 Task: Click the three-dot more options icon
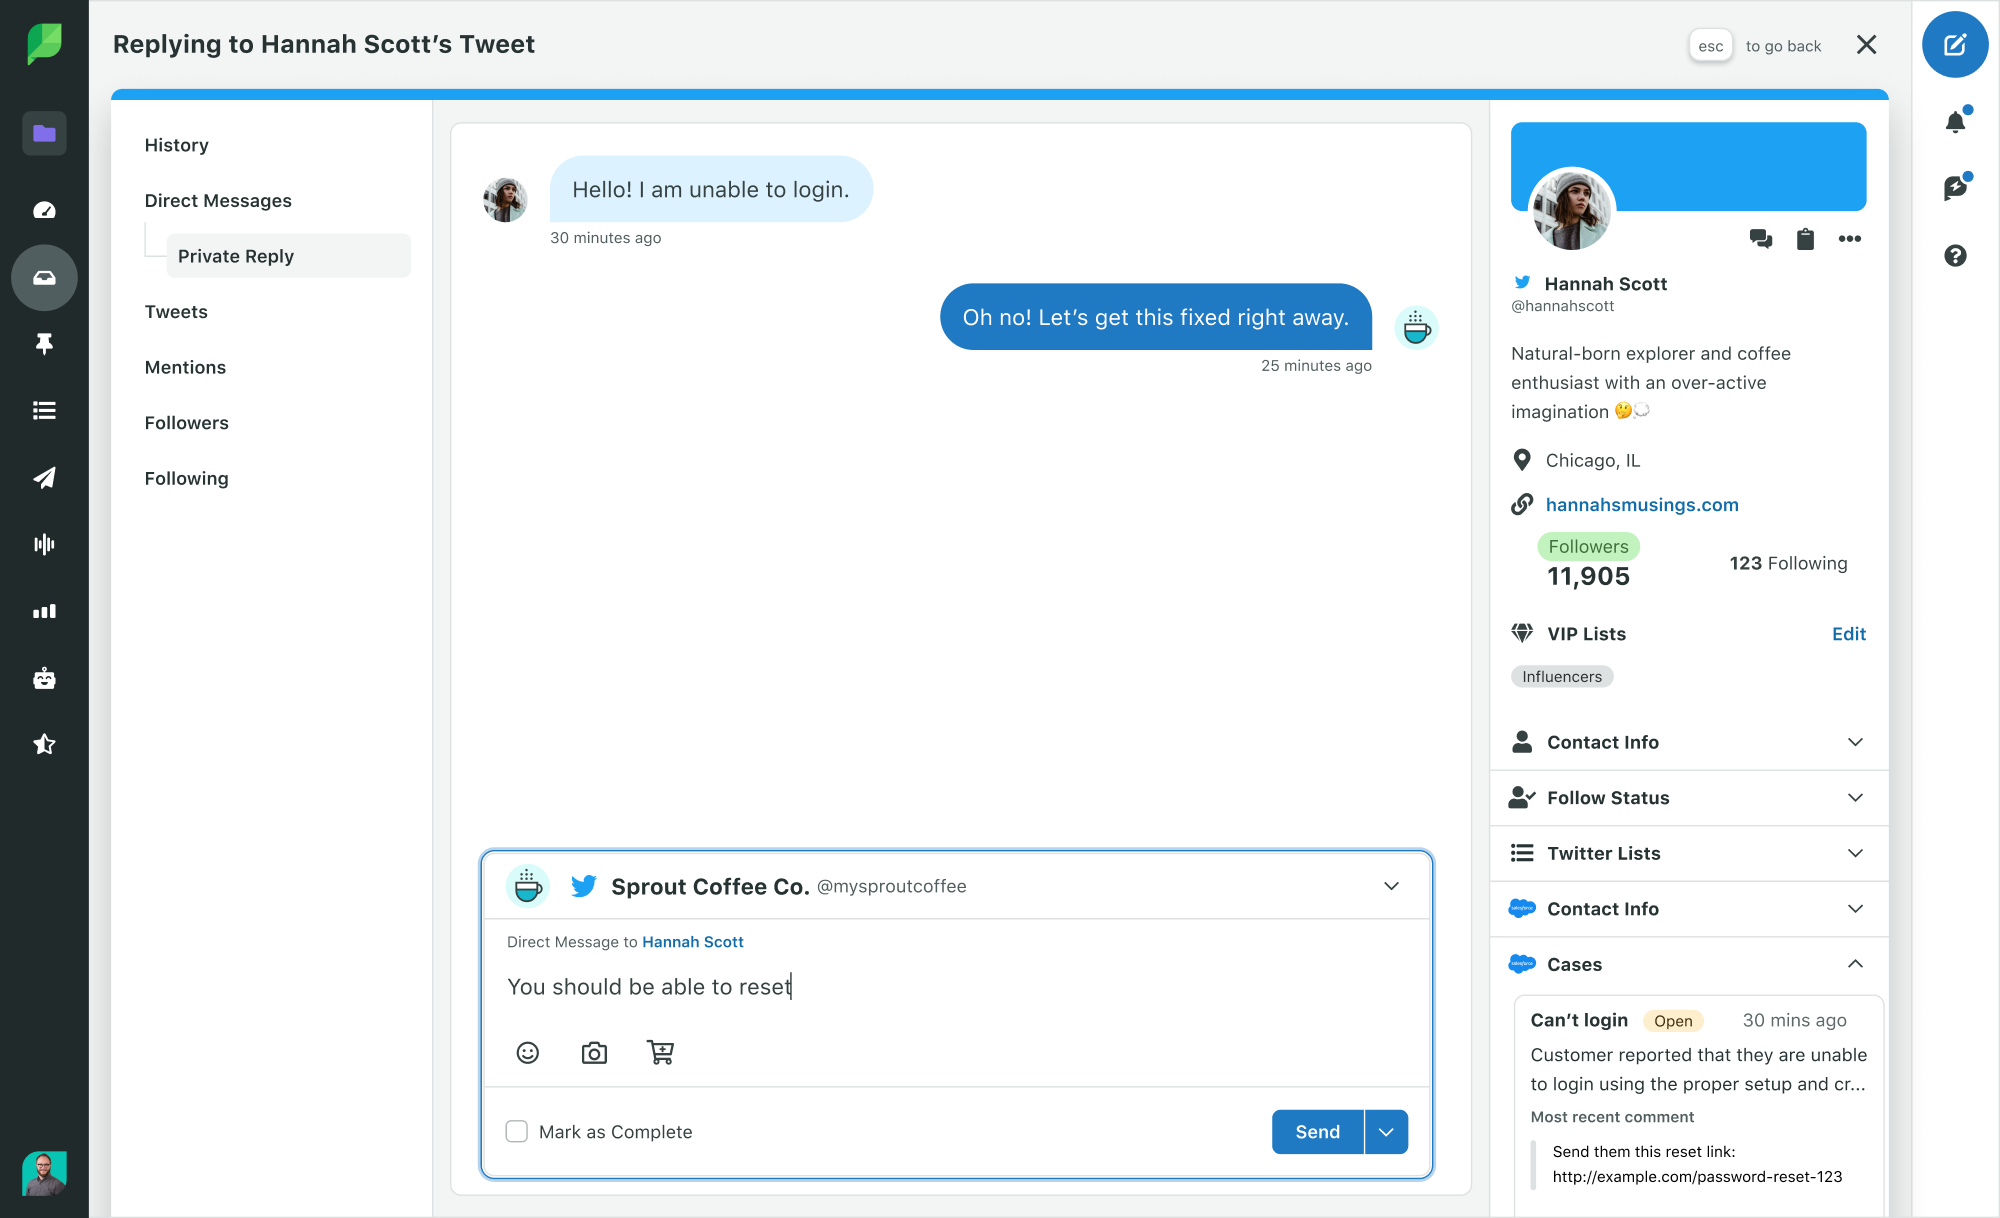pyautogui.click(x=1850, y=240)
